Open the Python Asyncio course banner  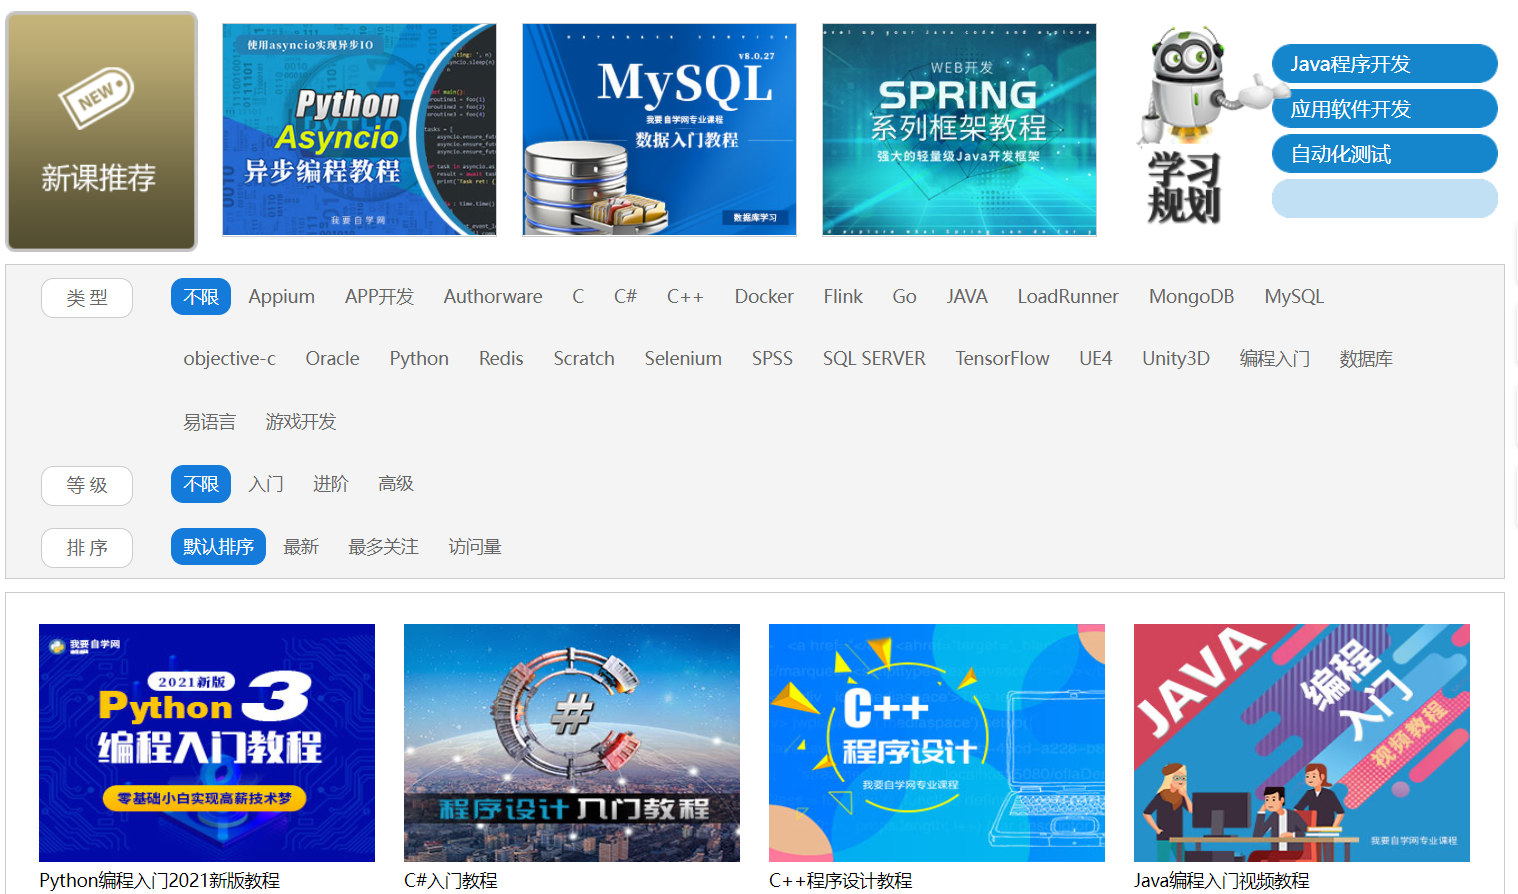(359, 130)
